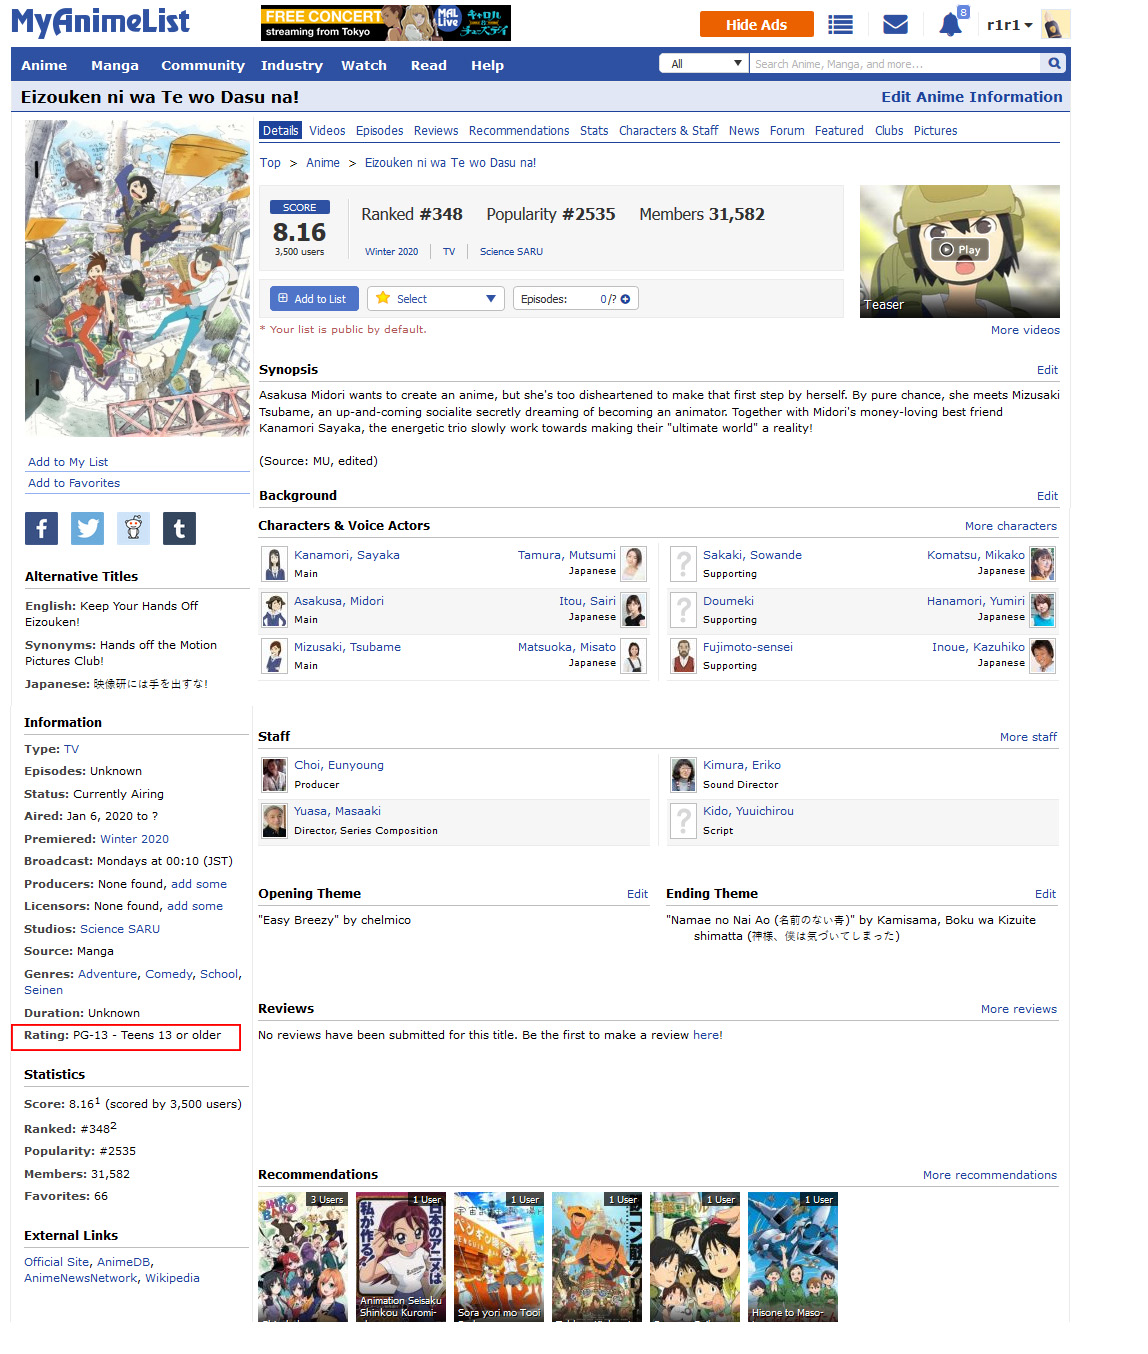
Task: Click the plus icon beside Episodes counter
Action: pyautogui.click(x=626, y=299)
